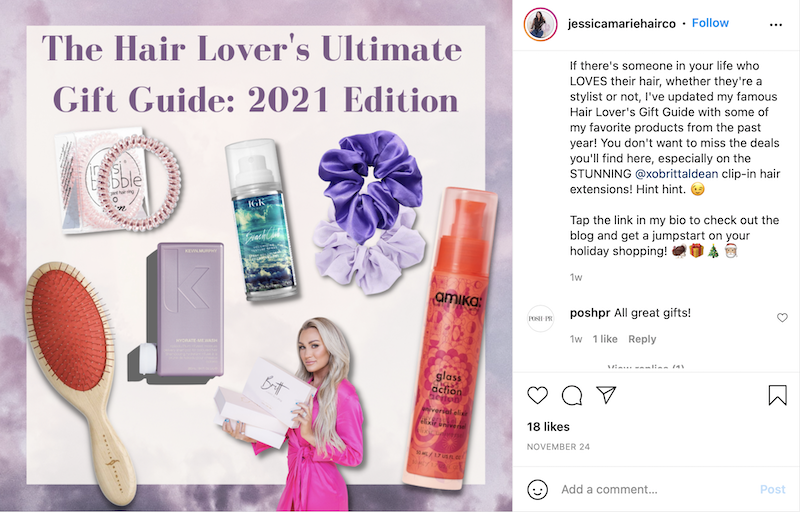Save post using bookmark icon
Viewport: 800px width, 512px height.
[x=778, y=395]
